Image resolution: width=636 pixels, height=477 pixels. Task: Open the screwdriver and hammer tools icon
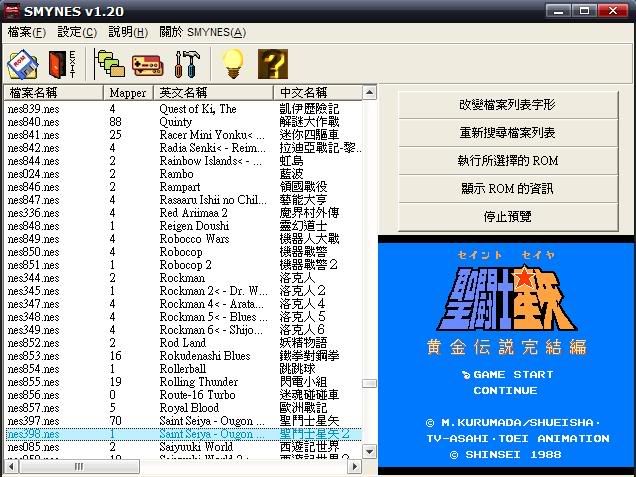(187, 64)
